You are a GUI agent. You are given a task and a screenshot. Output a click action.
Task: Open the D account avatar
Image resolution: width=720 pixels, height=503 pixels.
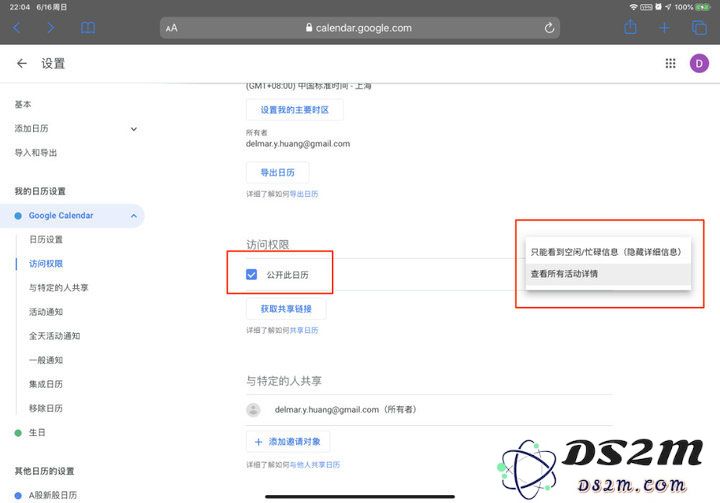[699, 63]
